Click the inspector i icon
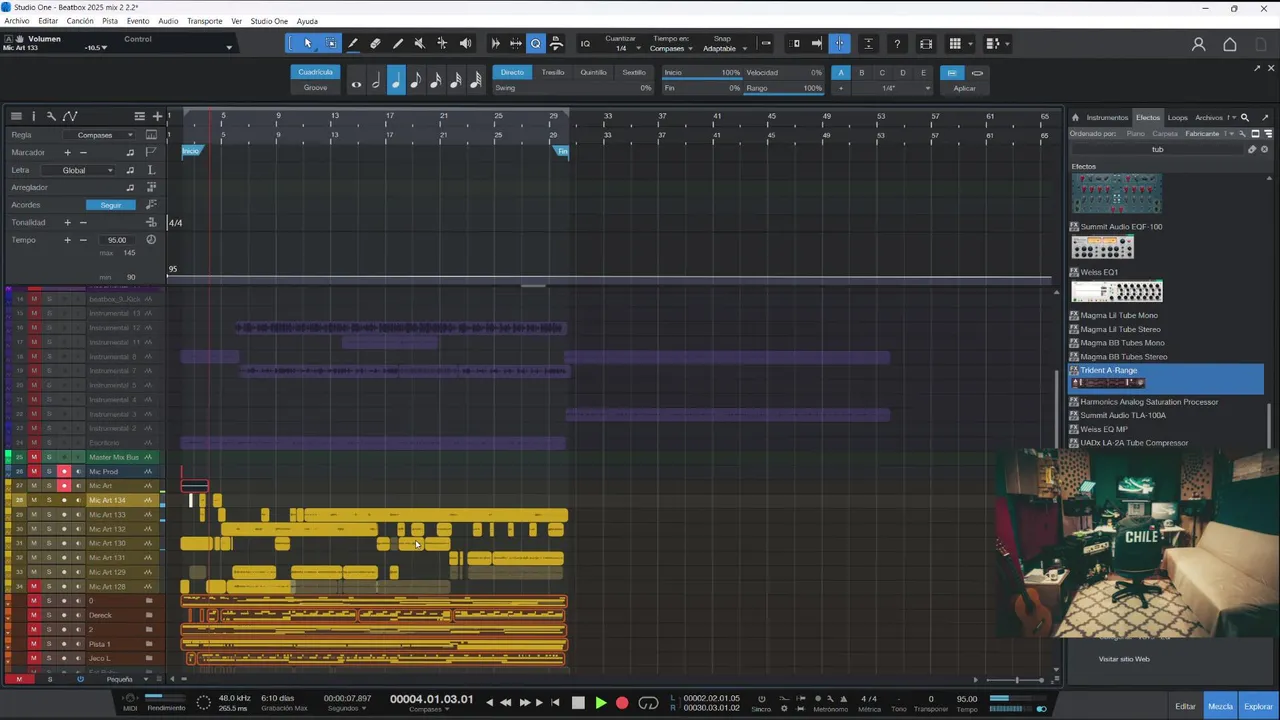This screenshot has width=1280, height=720. click(x=33, y=116)
